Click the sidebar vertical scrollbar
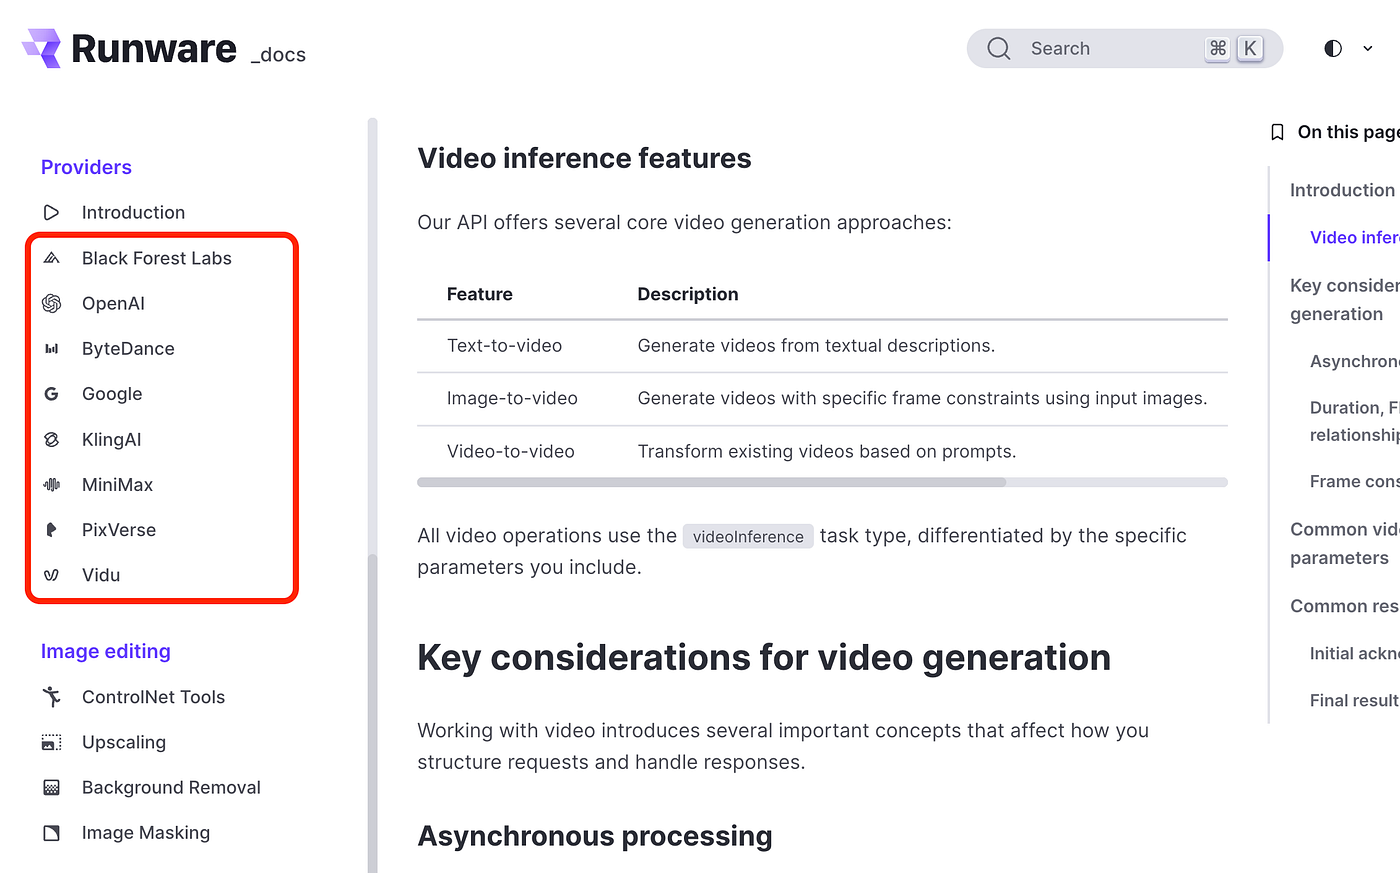Viewport: 1400px width, 873px height. [x=373, y=710]
